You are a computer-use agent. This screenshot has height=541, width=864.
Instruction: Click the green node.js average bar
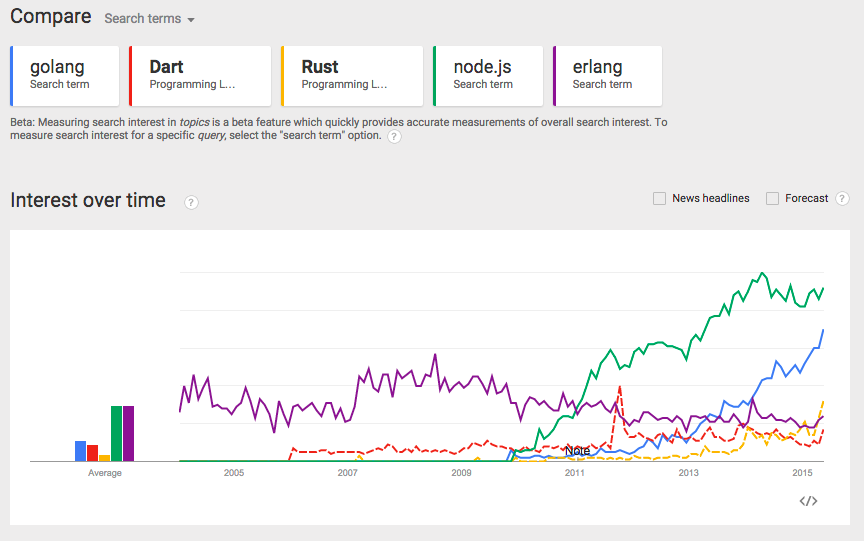click(x=117, y=434)
